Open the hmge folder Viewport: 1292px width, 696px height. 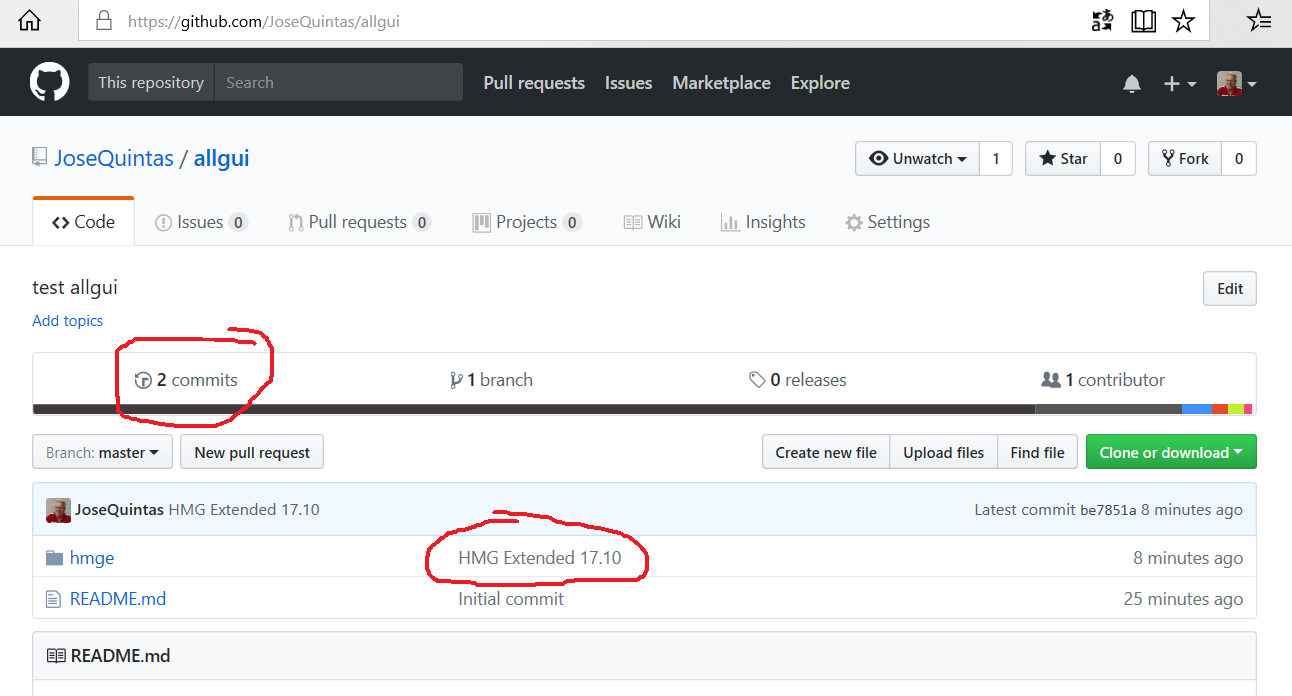(92, 558)
